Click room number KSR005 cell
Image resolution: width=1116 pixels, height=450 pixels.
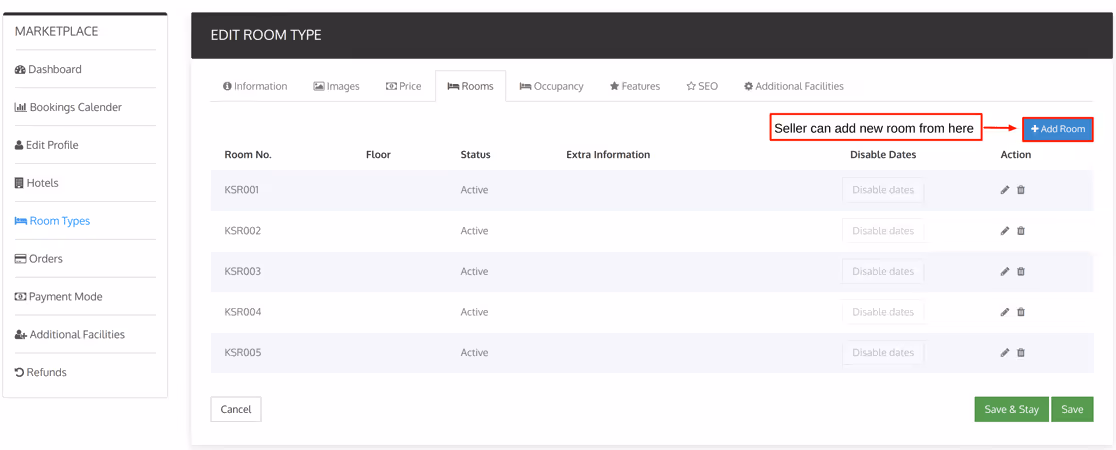[x=243, y=352]
